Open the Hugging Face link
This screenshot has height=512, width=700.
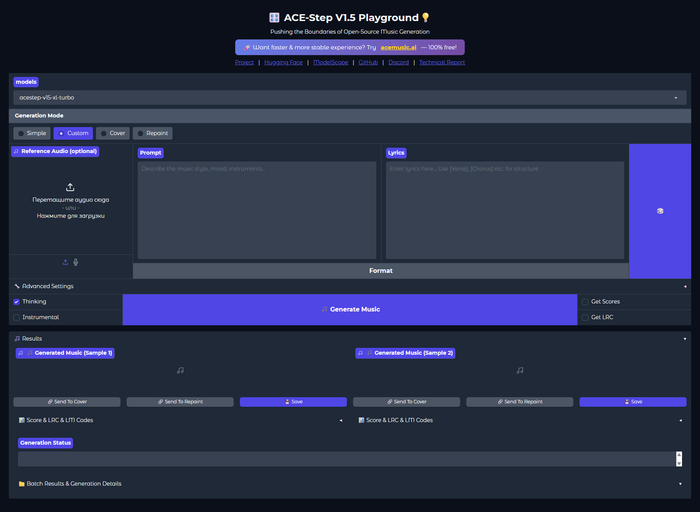(283, 62)
